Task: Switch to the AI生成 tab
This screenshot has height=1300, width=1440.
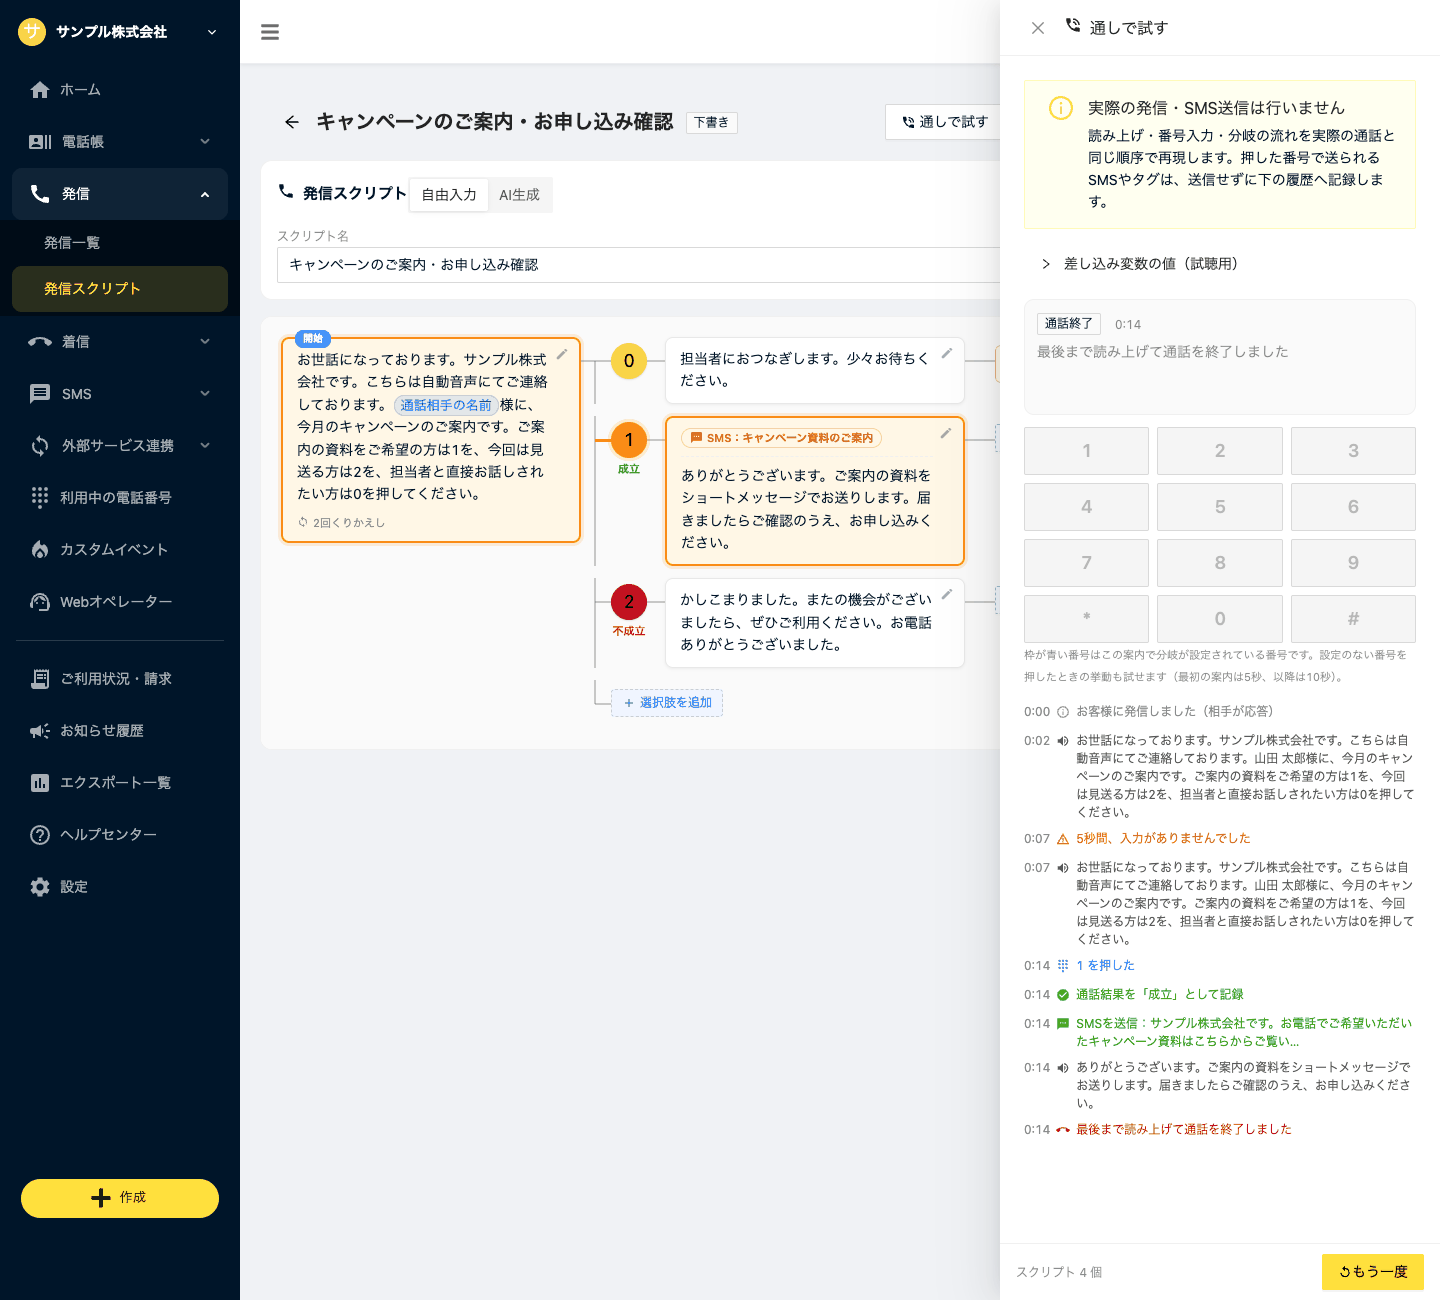Action: tap(519, 195)
